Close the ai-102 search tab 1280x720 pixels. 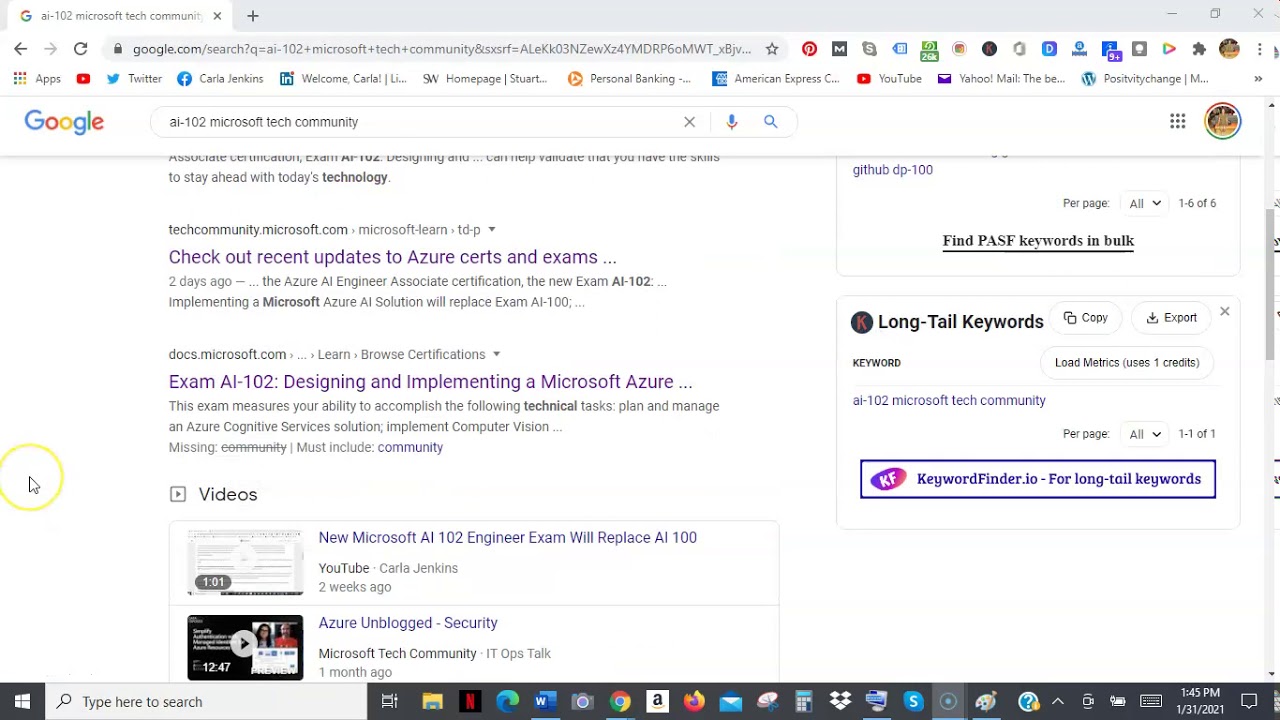[x=217, y=16]
